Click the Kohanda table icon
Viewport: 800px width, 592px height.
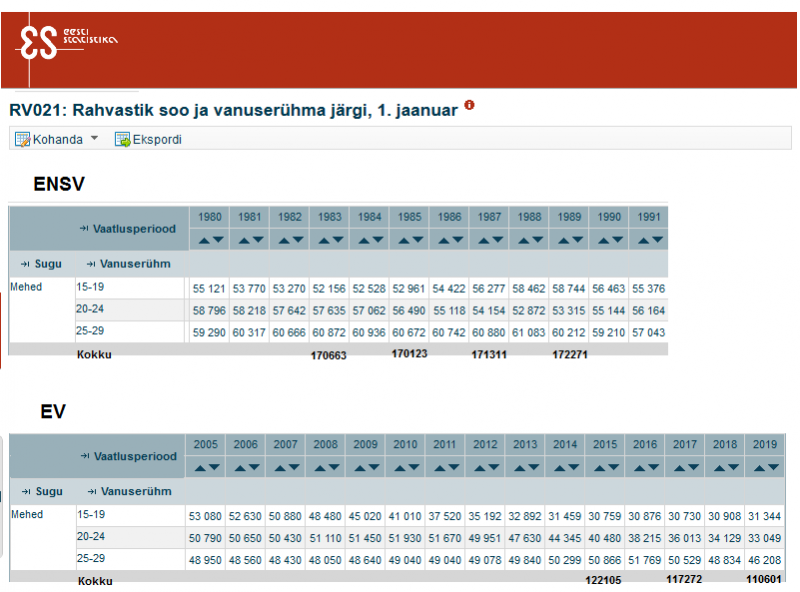tap(22, 139)
